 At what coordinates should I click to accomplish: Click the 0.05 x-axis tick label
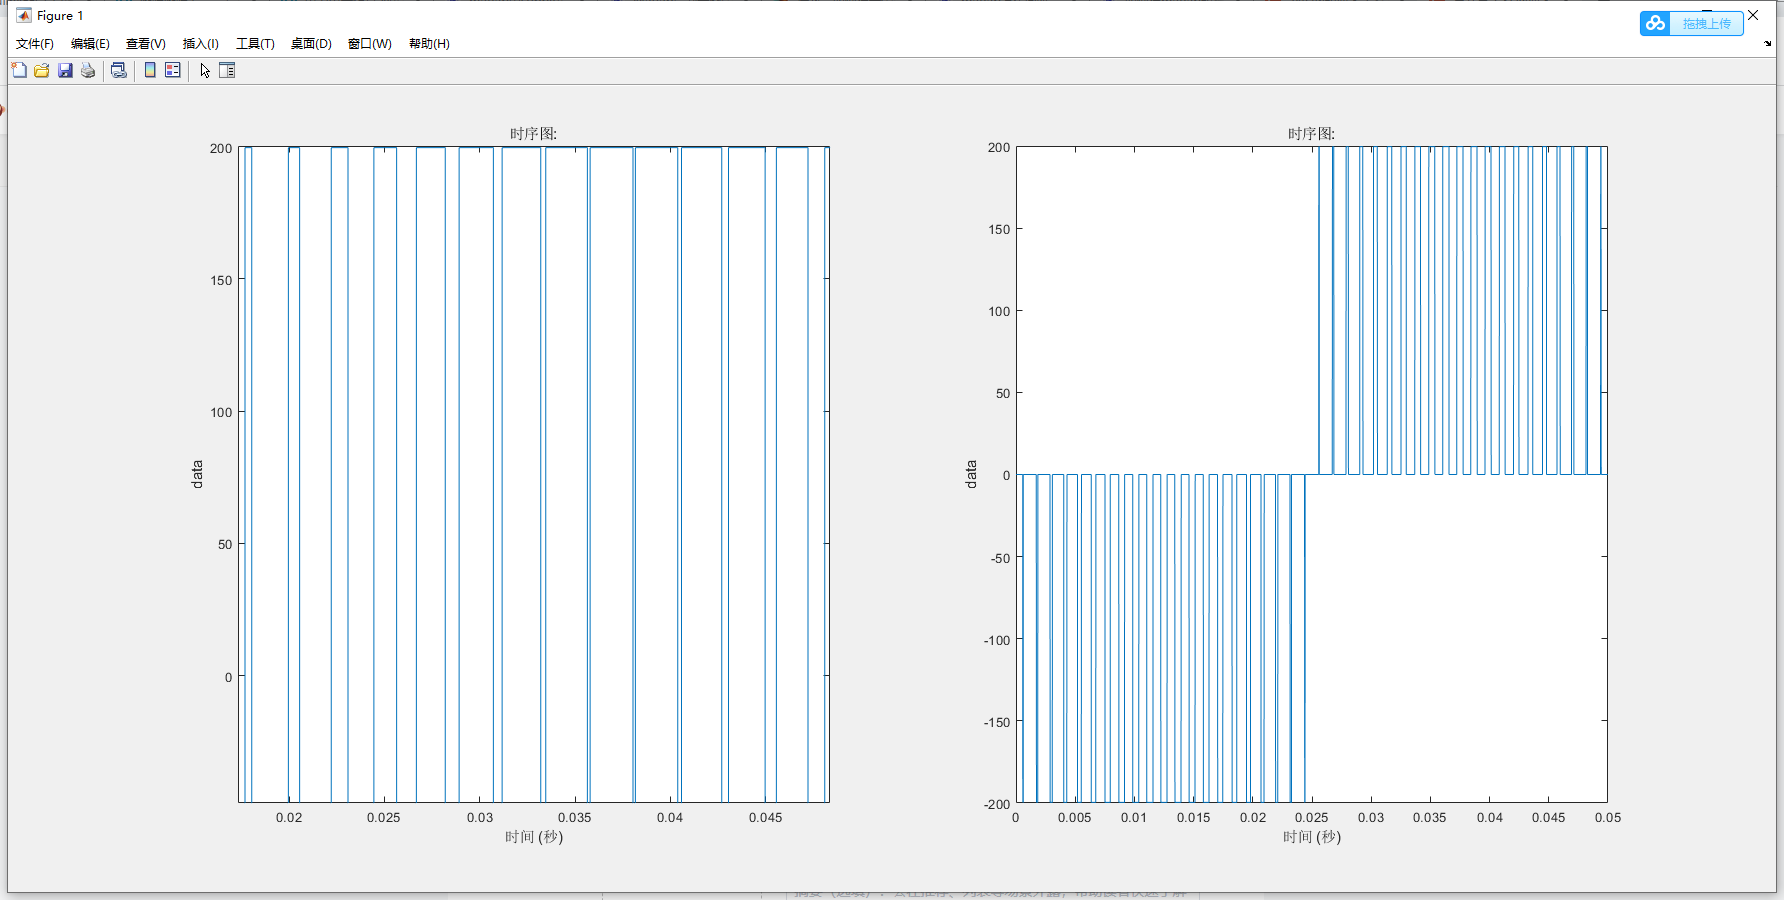(x=1608, y=818)
